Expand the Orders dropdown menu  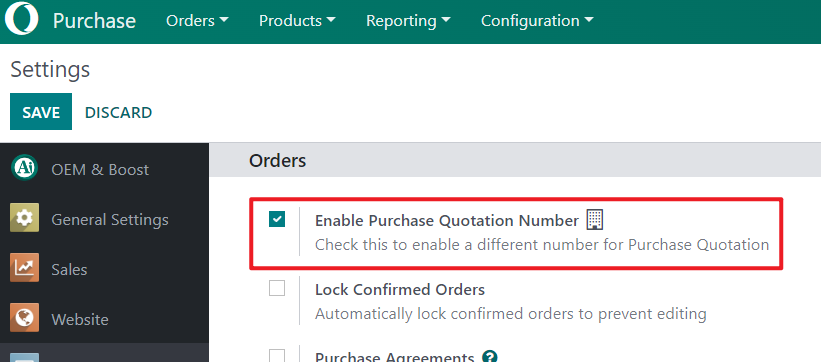(197, 21)
